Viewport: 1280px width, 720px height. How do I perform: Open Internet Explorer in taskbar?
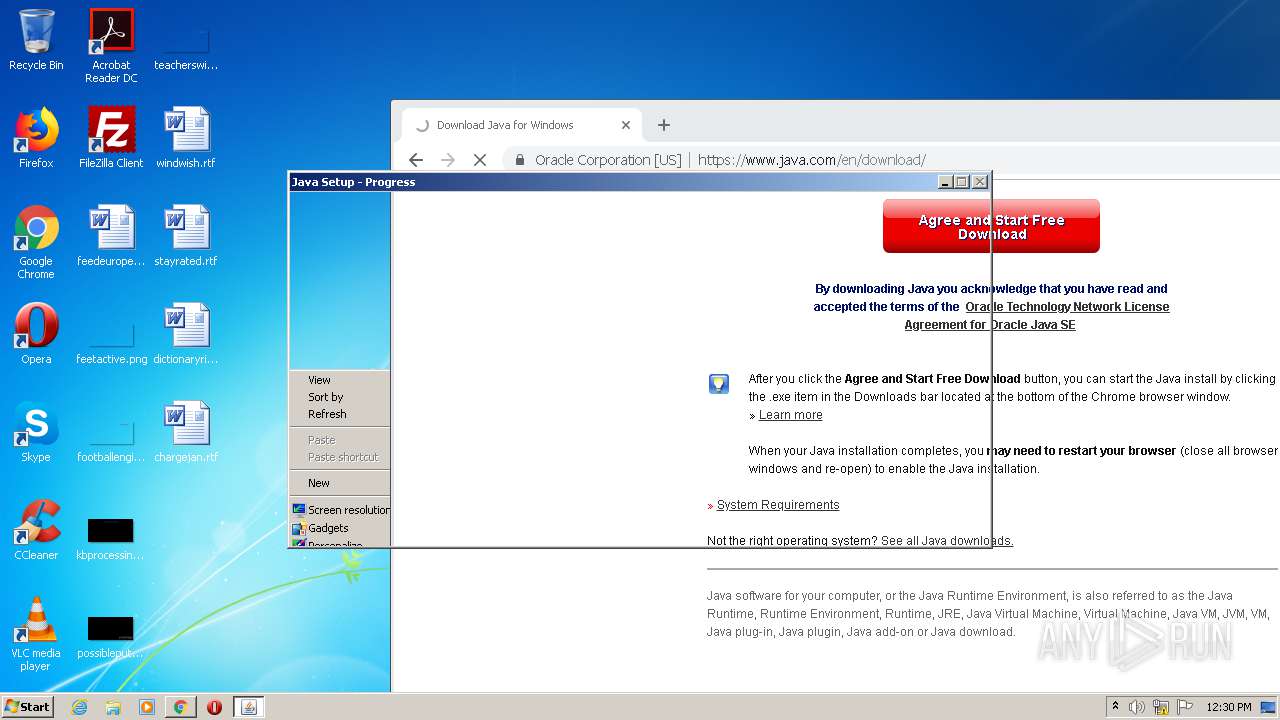point(79,707)
